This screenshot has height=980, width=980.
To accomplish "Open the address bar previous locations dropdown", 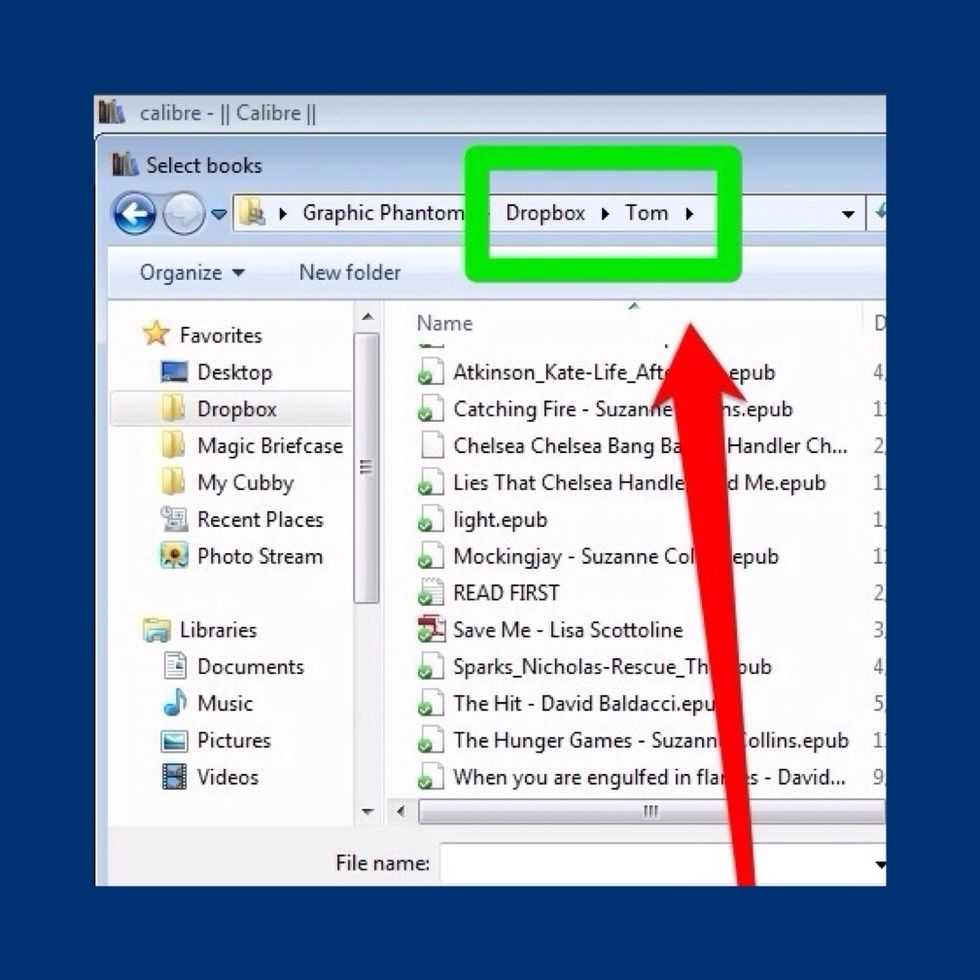I will click(848, 214).
